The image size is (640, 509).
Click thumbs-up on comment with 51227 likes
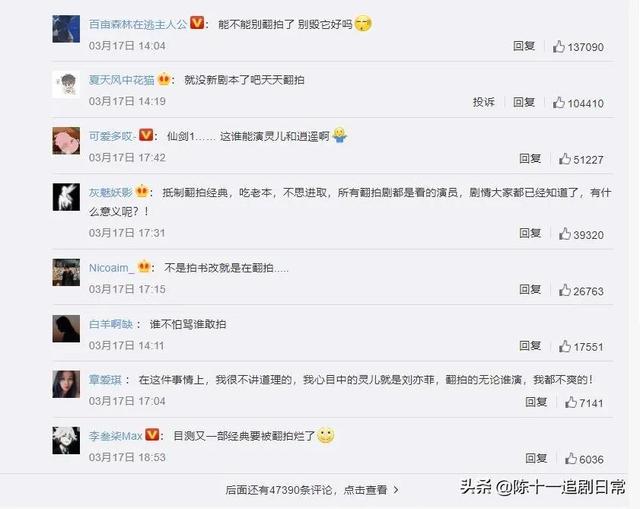[581, 159]
